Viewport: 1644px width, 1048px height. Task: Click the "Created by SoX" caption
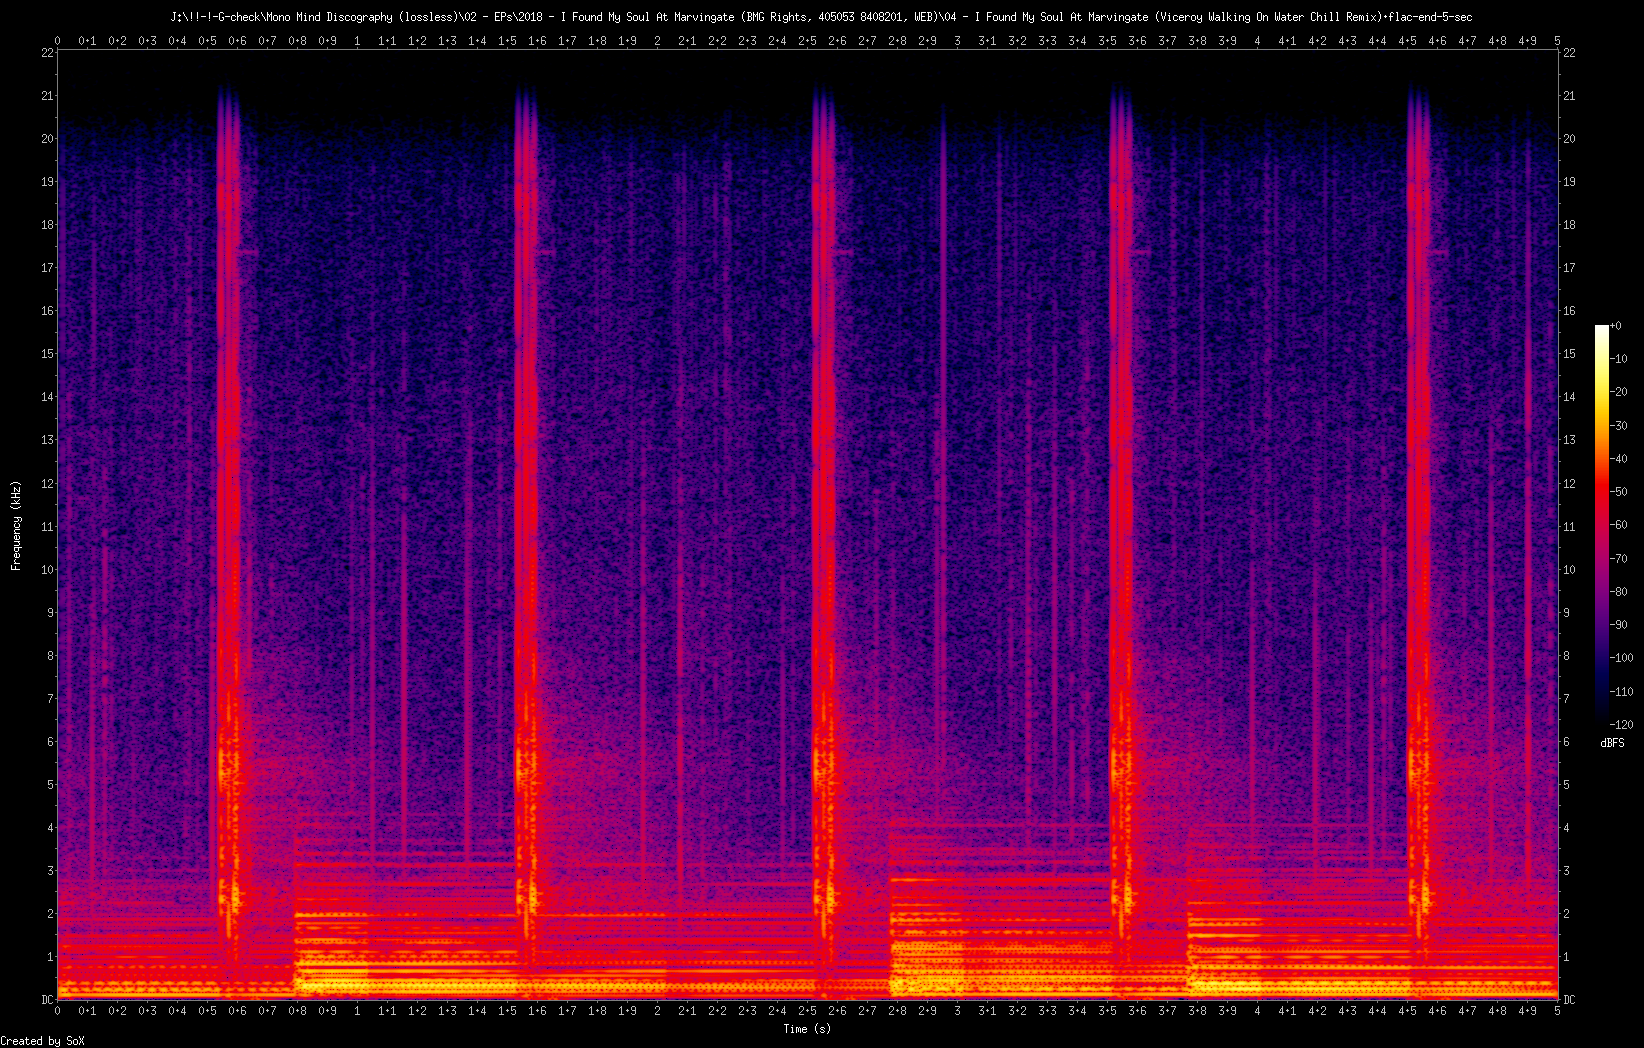[43, 1041]
